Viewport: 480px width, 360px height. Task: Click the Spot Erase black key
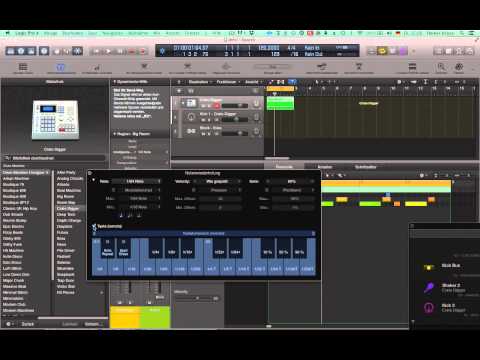point(123,248)
